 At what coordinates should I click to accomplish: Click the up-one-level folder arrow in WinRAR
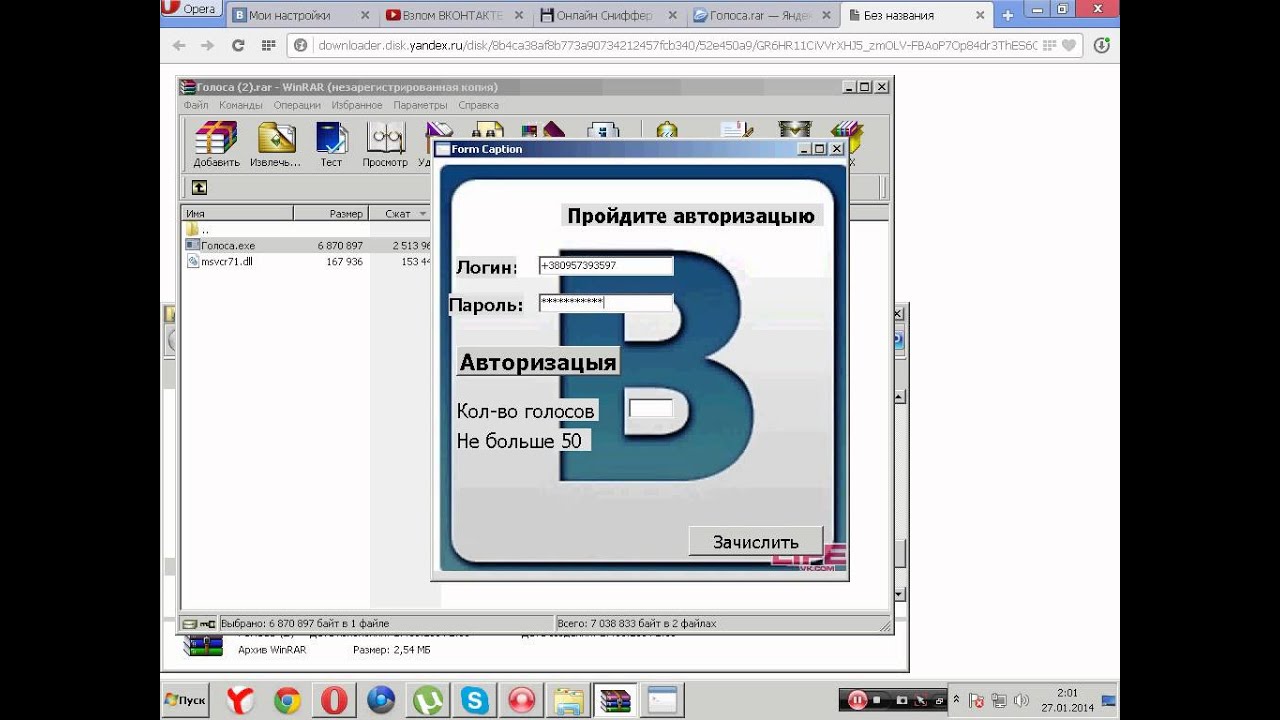click(199, 187)
